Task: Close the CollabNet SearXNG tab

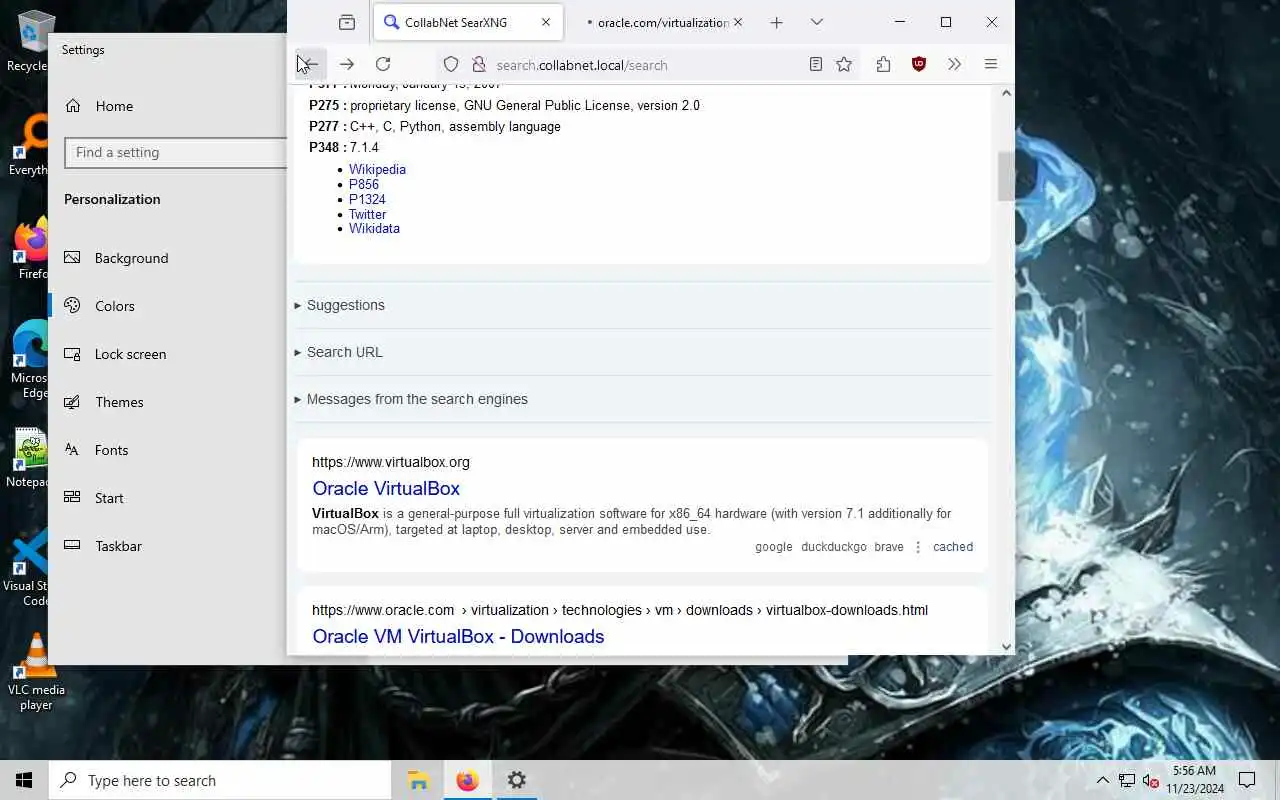Action: [546, 22]
